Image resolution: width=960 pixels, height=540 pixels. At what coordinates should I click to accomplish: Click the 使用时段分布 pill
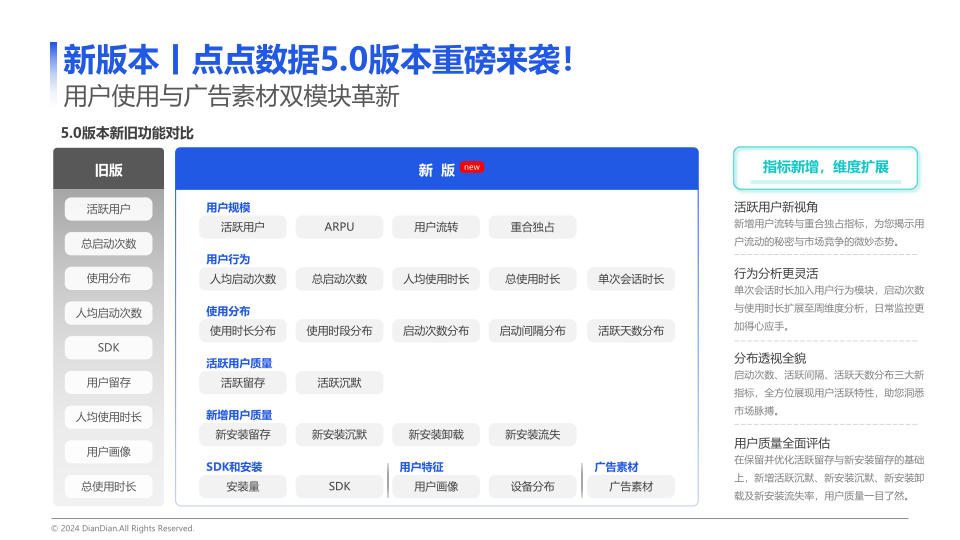pos(339,331)
